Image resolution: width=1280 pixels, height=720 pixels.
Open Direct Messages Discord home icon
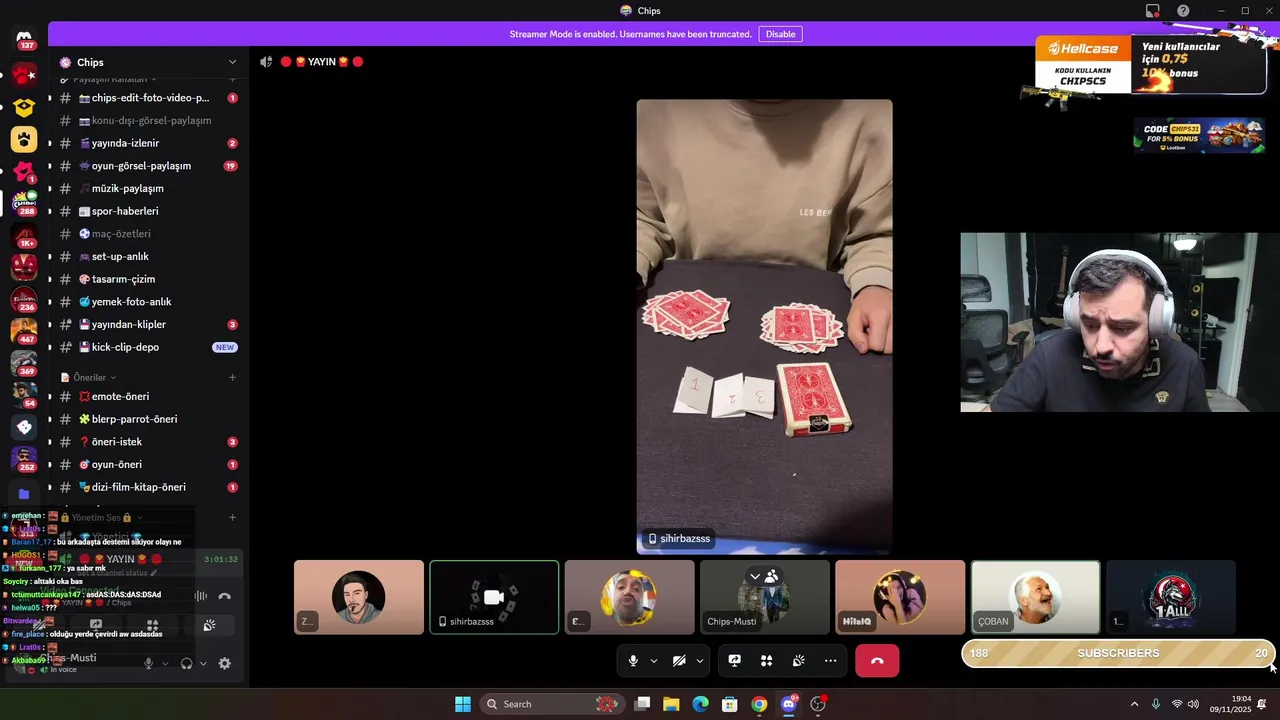coord(24,39)
